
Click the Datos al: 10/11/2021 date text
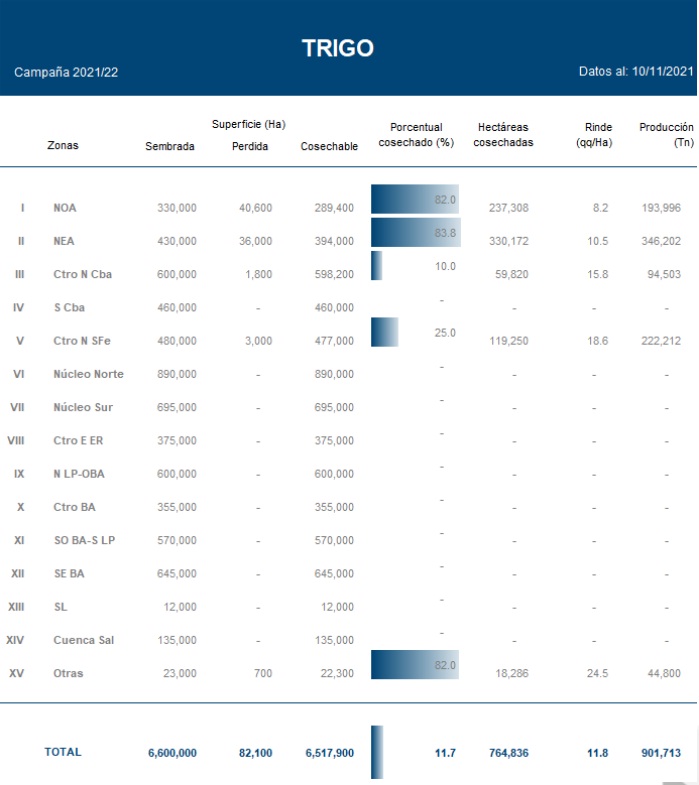pyautogui.click(x=635, y=72)
